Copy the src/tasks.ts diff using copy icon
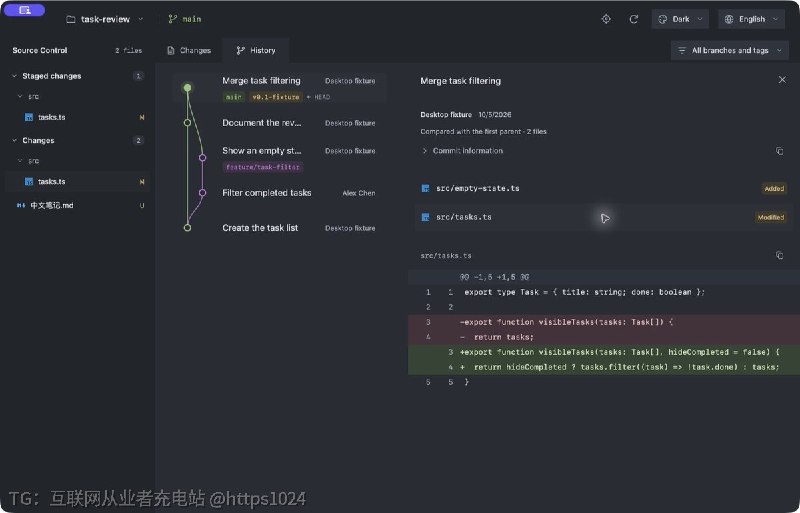The image size is (800, 513). (779, 255)
